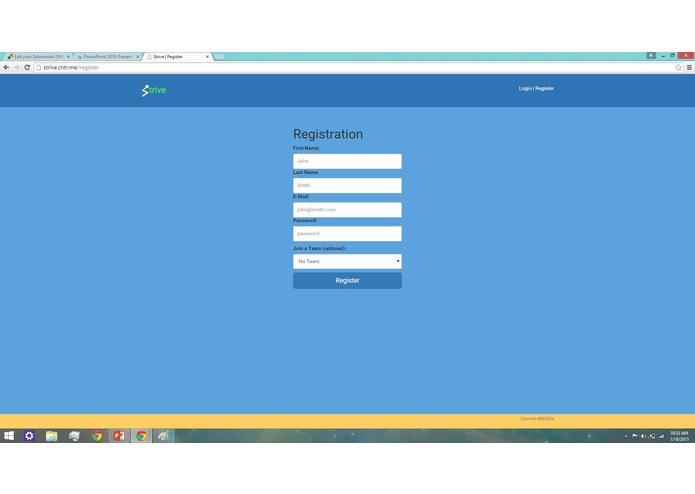Click the Register link in header
The width and height of the screenshot is (695, 494).
pos(544,89)
